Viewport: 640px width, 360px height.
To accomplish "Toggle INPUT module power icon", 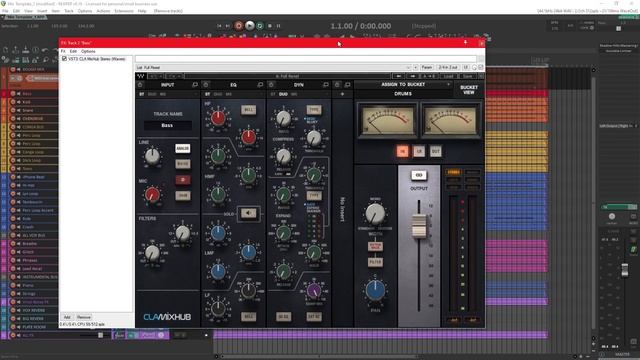I will pos(140,85).
